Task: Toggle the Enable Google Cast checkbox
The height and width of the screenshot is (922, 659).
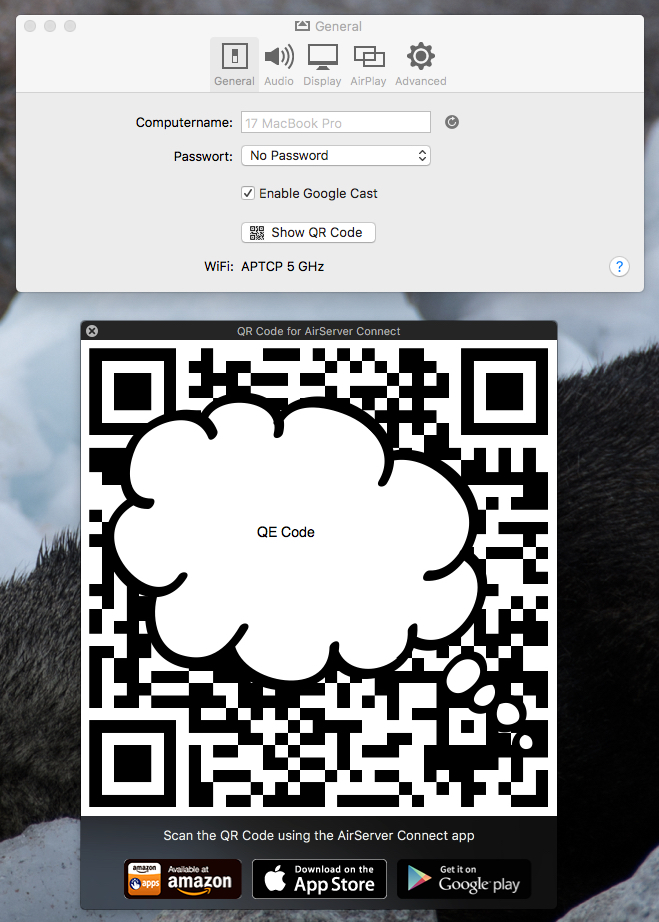Action: 248,193
